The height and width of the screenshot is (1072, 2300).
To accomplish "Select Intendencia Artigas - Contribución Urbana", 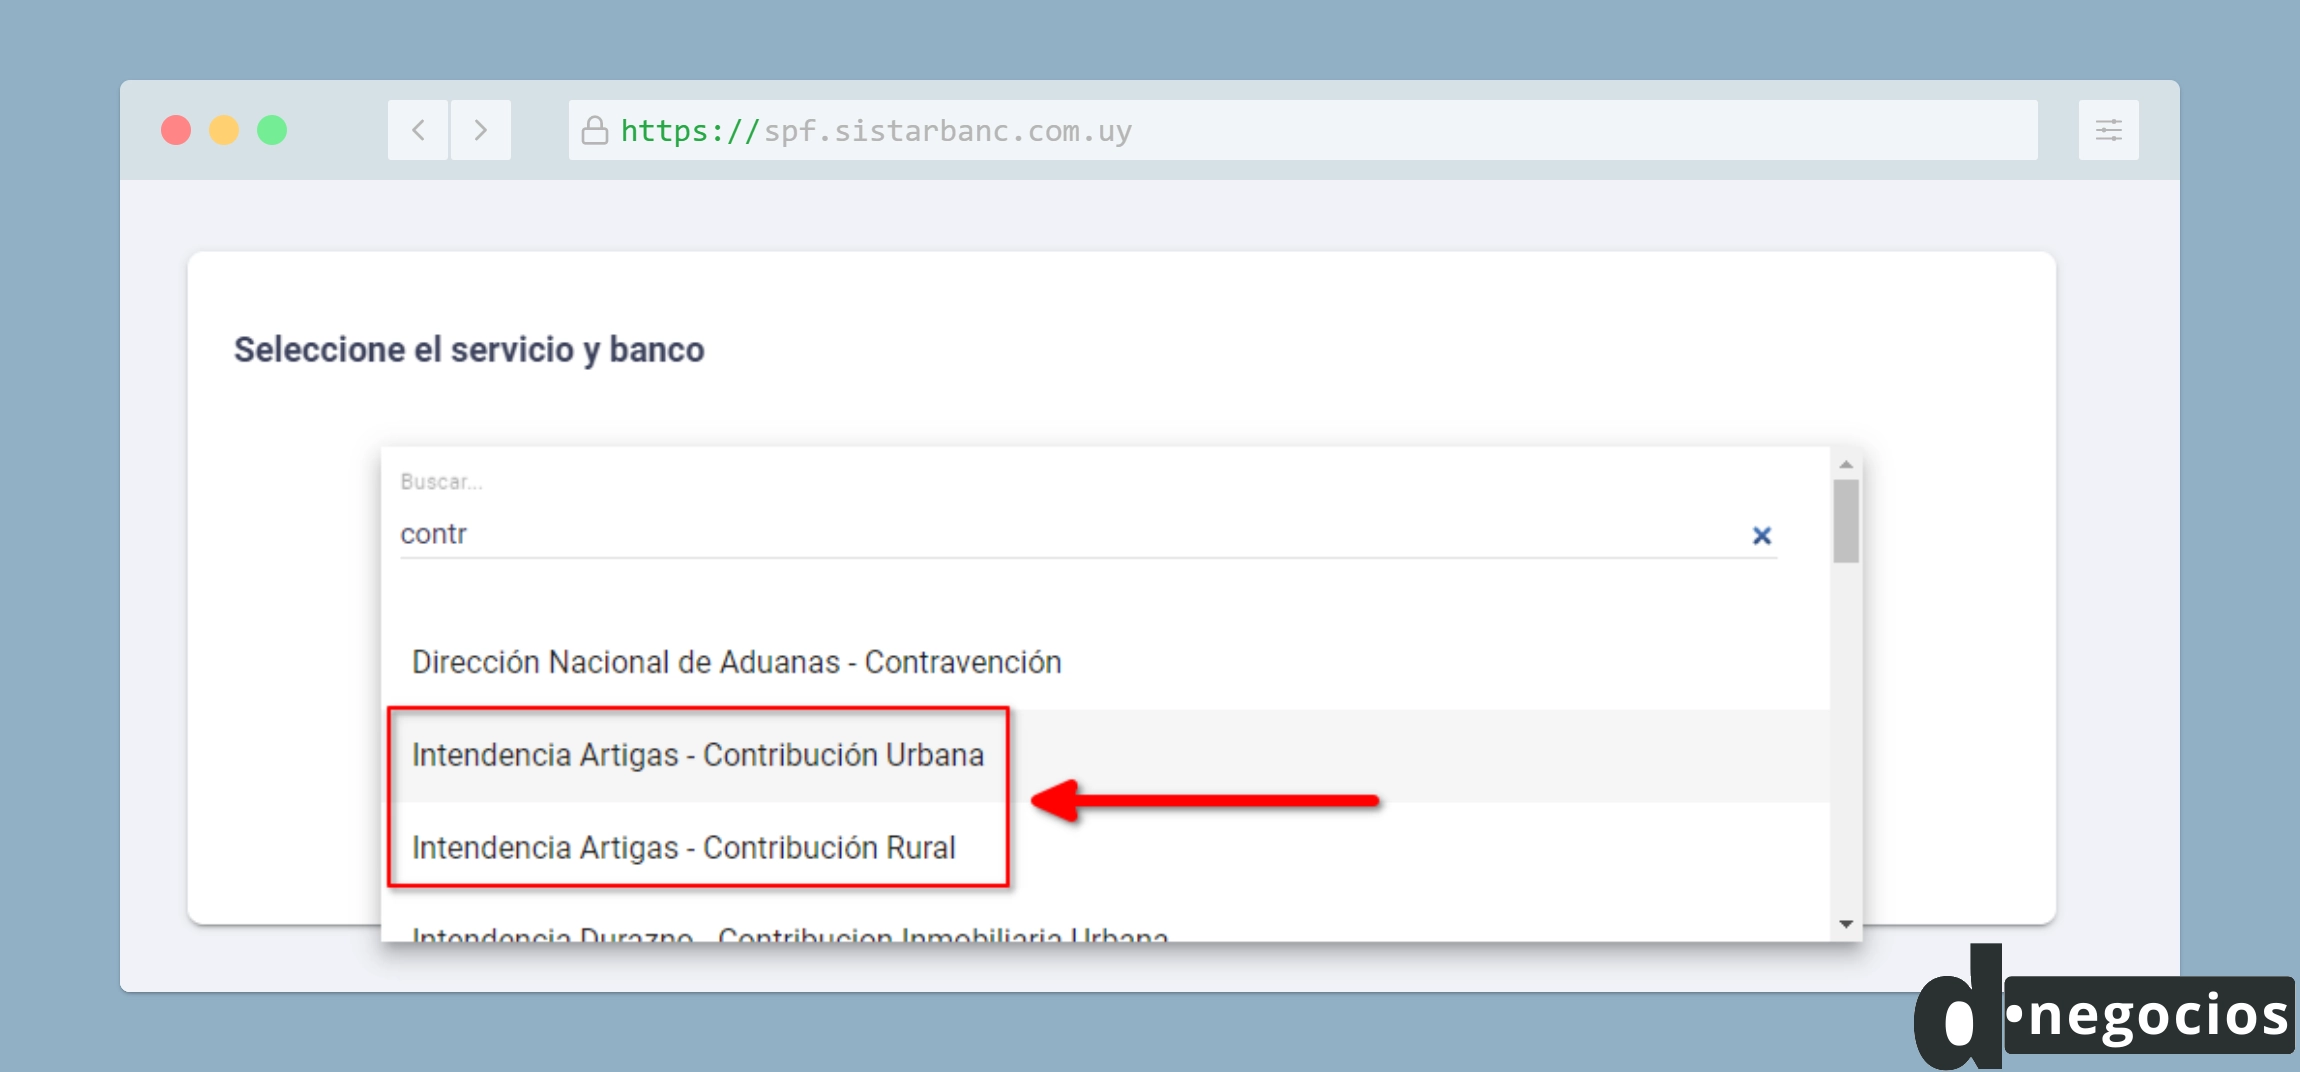I will 1106,756.
